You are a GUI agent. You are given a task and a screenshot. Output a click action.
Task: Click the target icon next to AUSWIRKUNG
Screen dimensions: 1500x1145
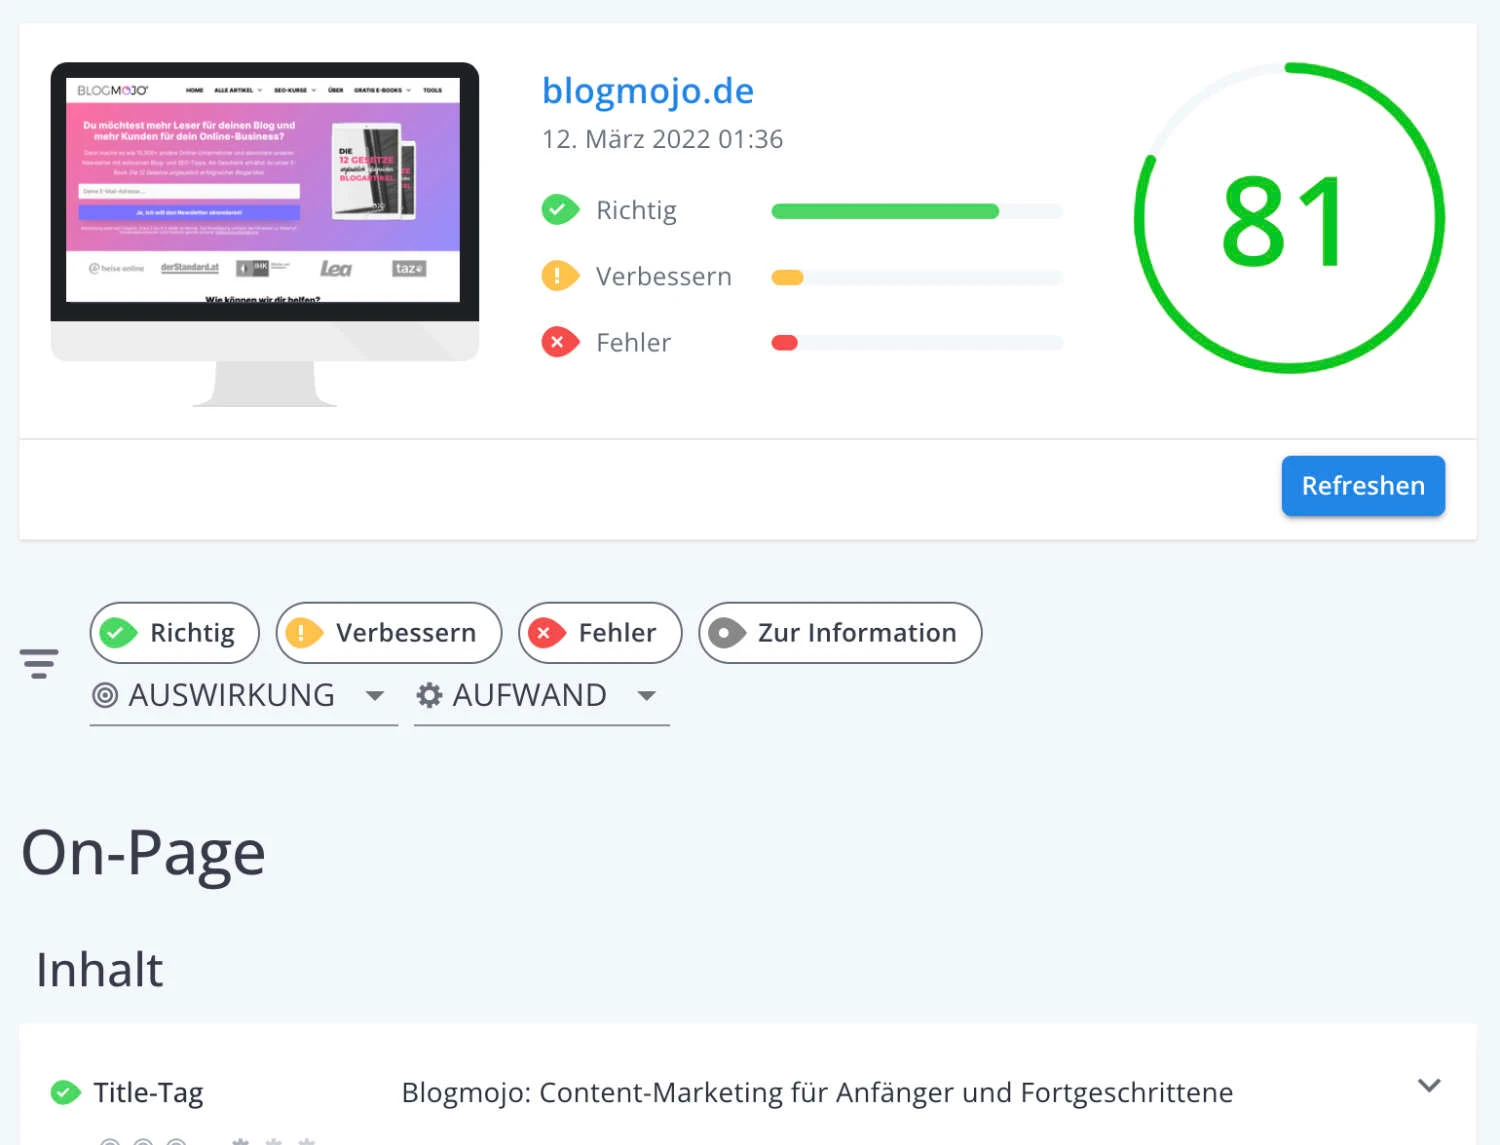[105, 695]
